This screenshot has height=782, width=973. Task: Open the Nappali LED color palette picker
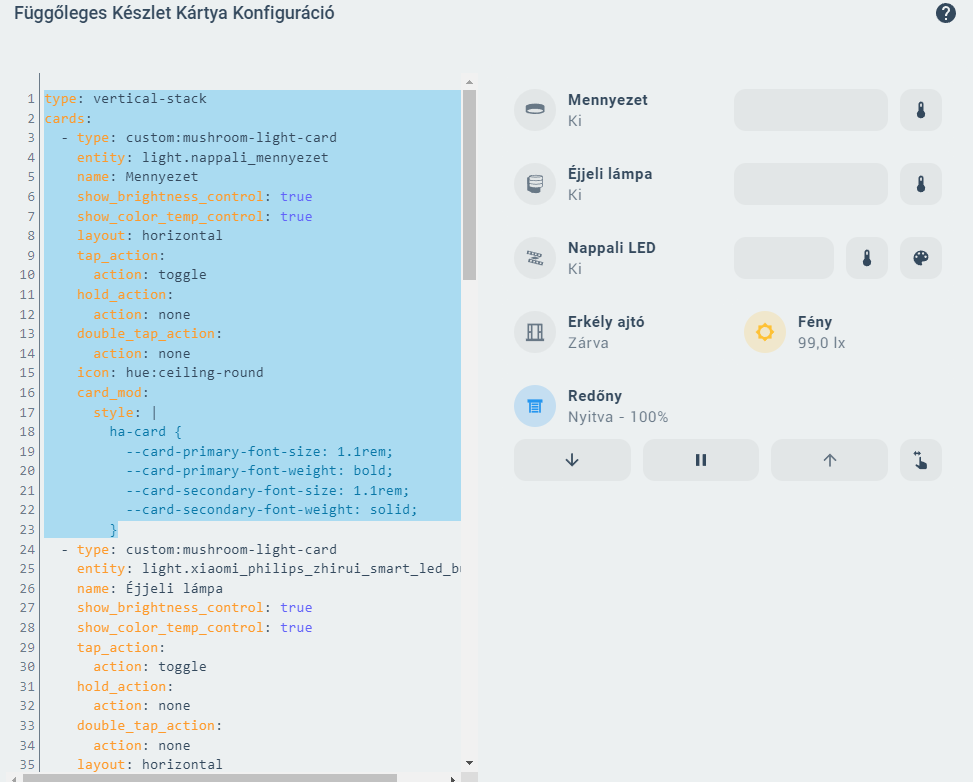[920, 258]
